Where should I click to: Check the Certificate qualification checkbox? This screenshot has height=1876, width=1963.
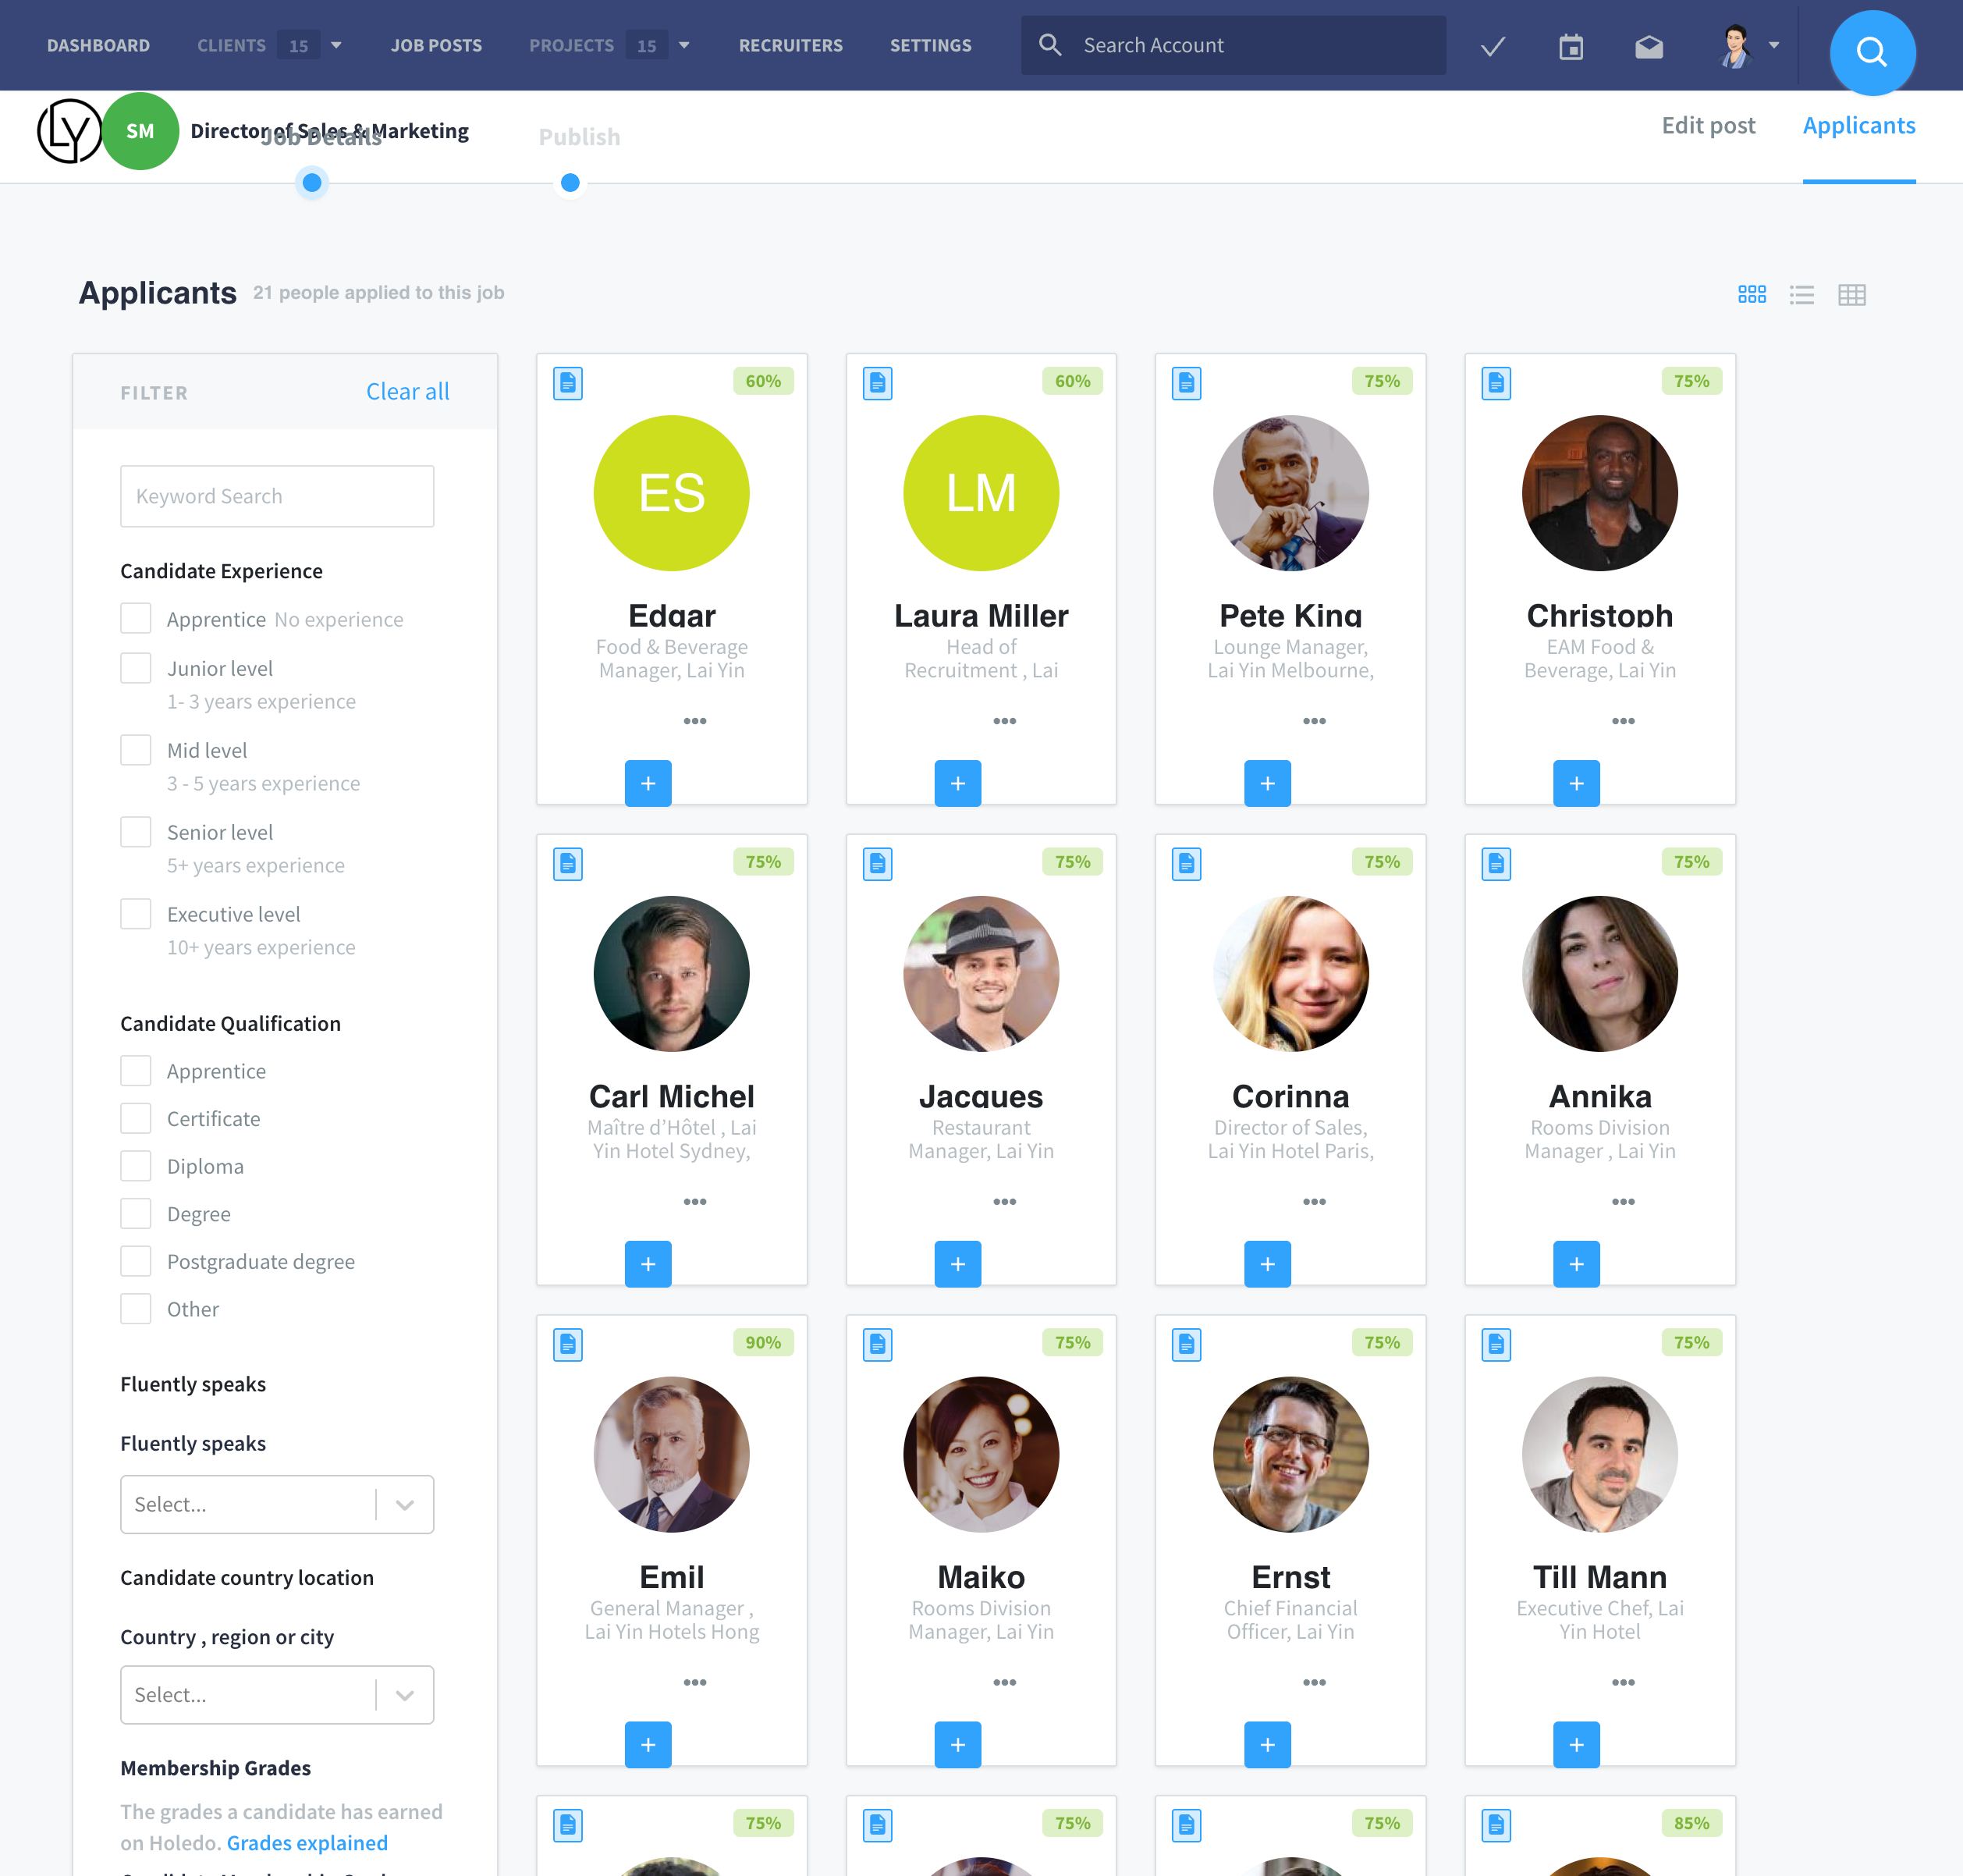[136, 1118]
